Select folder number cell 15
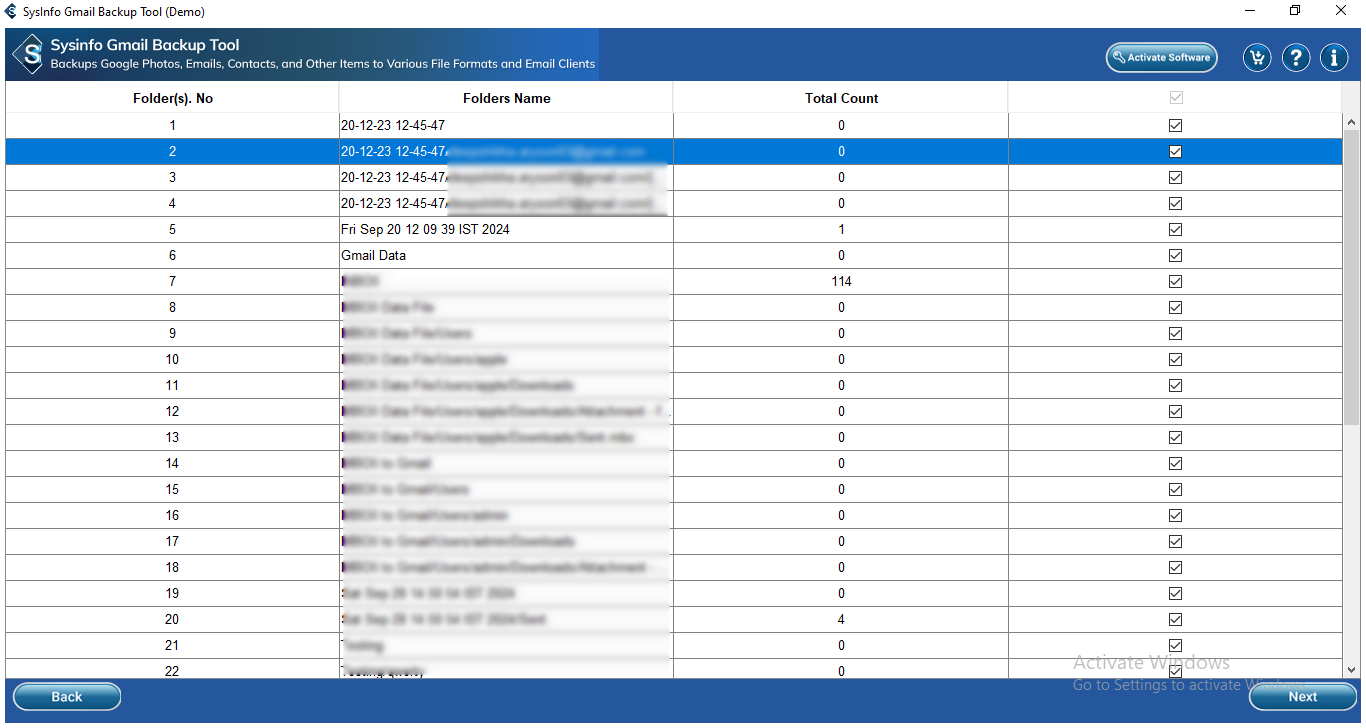 point(172,489)
